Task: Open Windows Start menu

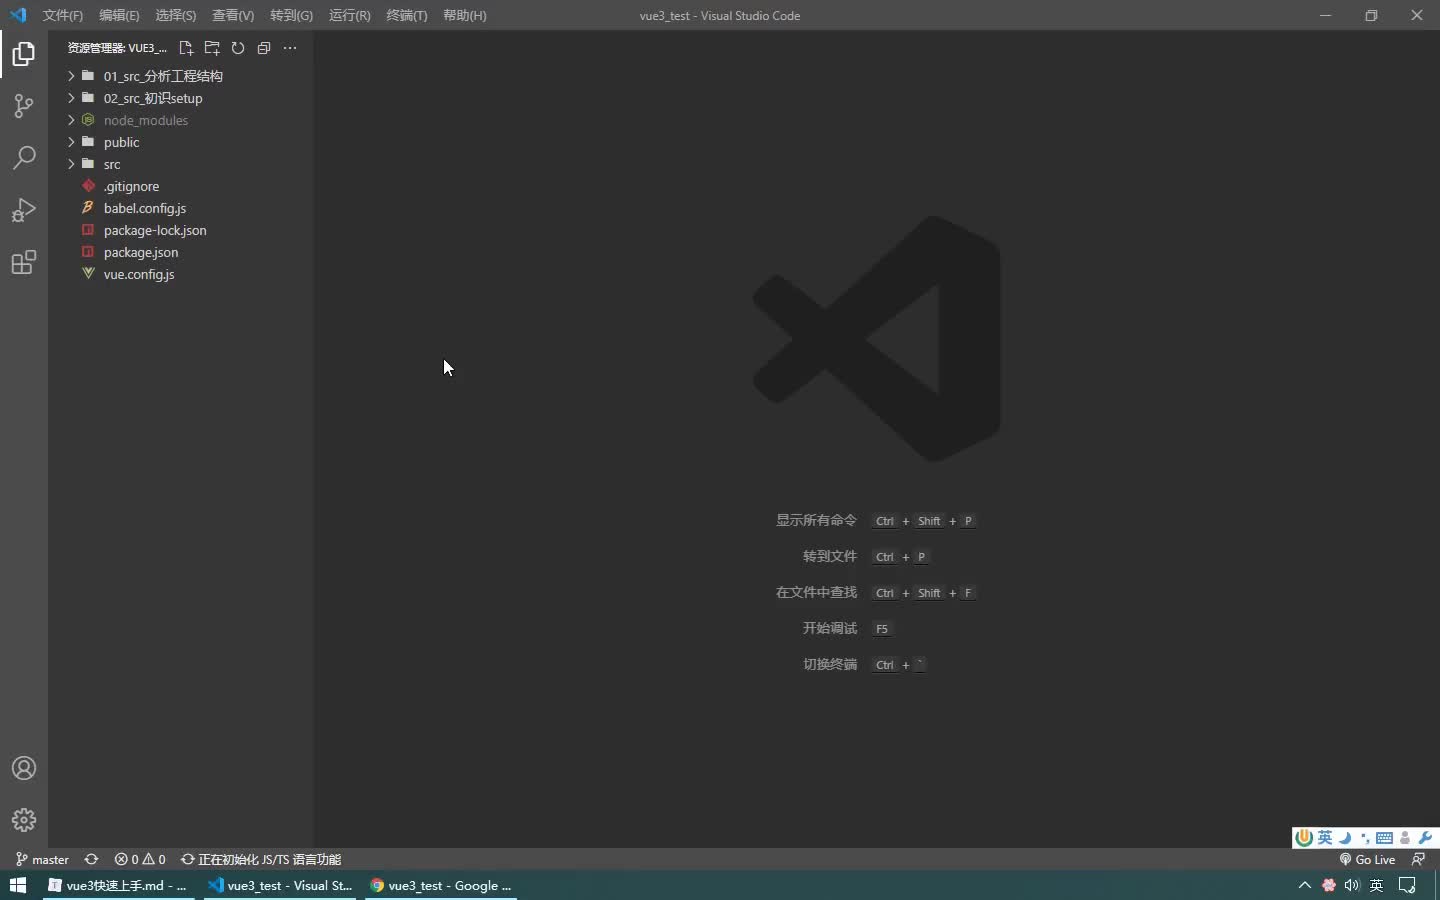Action: pos(18,885)
